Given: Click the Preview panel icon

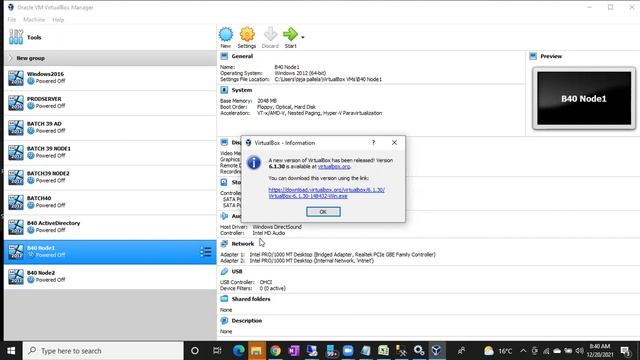Looking at the screenshot, I should (x=533, y=56).
